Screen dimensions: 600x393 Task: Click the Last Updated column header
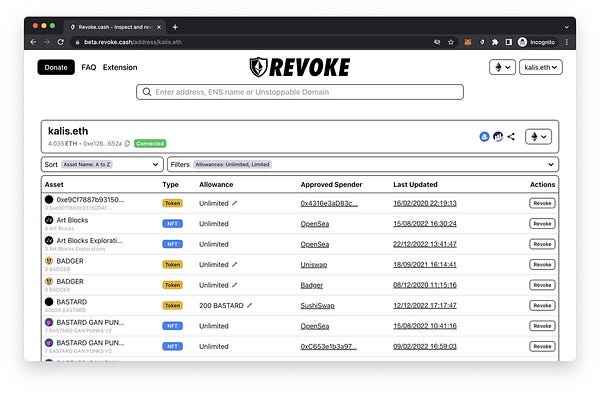pyautogui.click(x=415, y=184)
